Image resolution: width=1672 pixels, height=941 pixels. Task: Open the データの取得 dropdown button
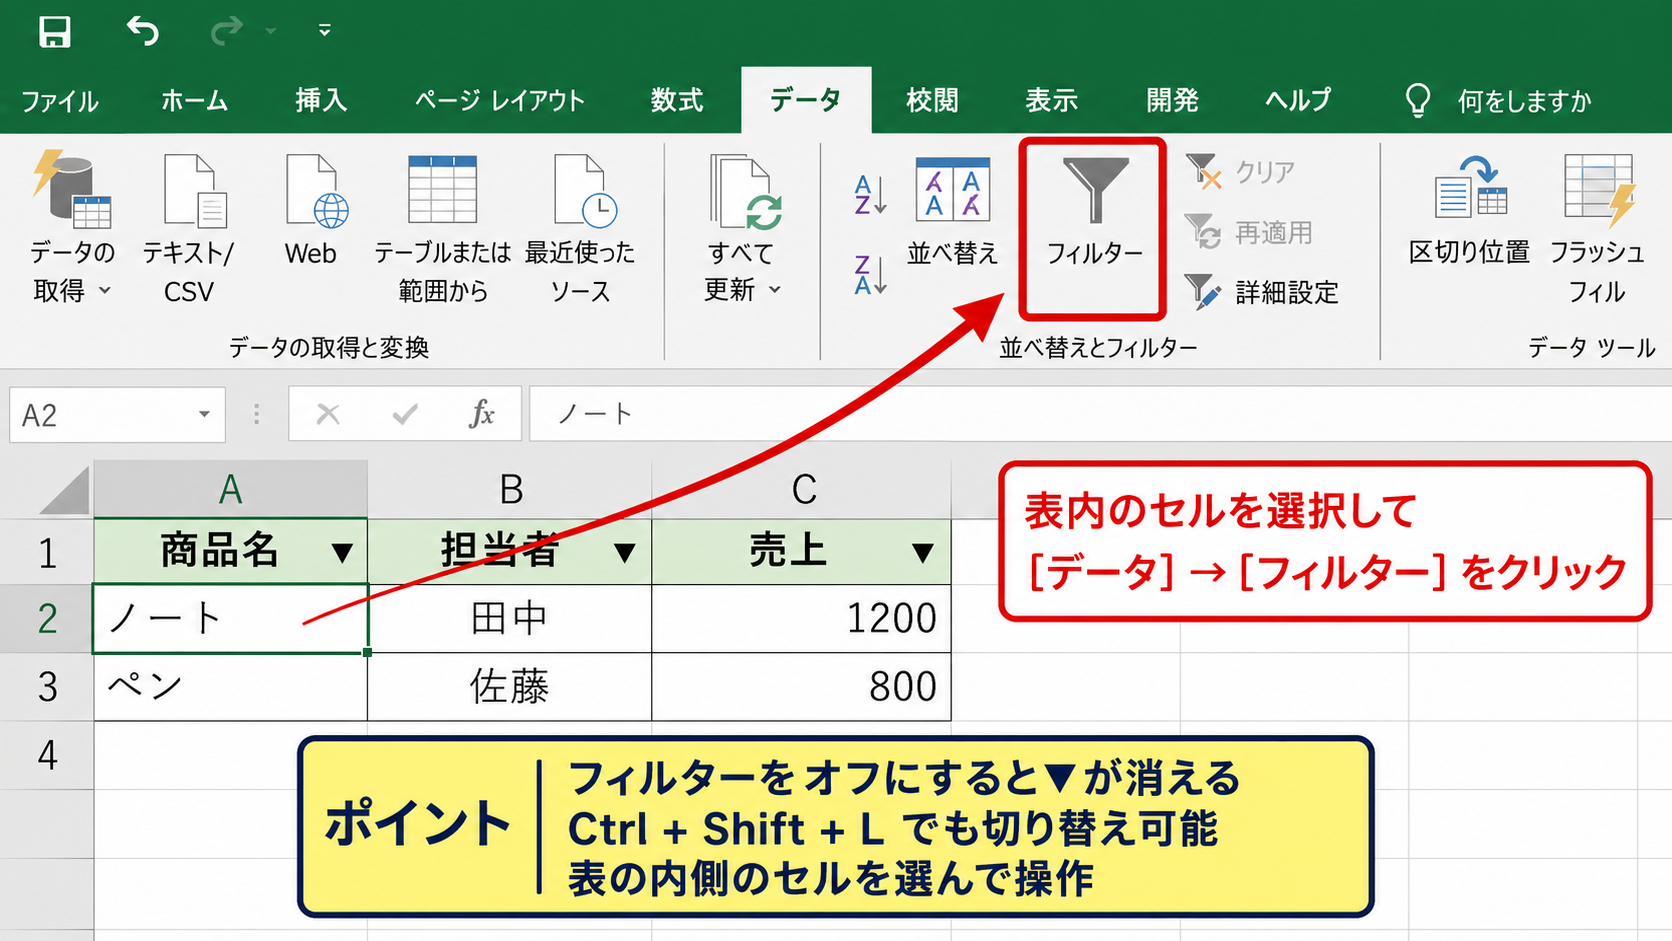(x=72, y=228)
